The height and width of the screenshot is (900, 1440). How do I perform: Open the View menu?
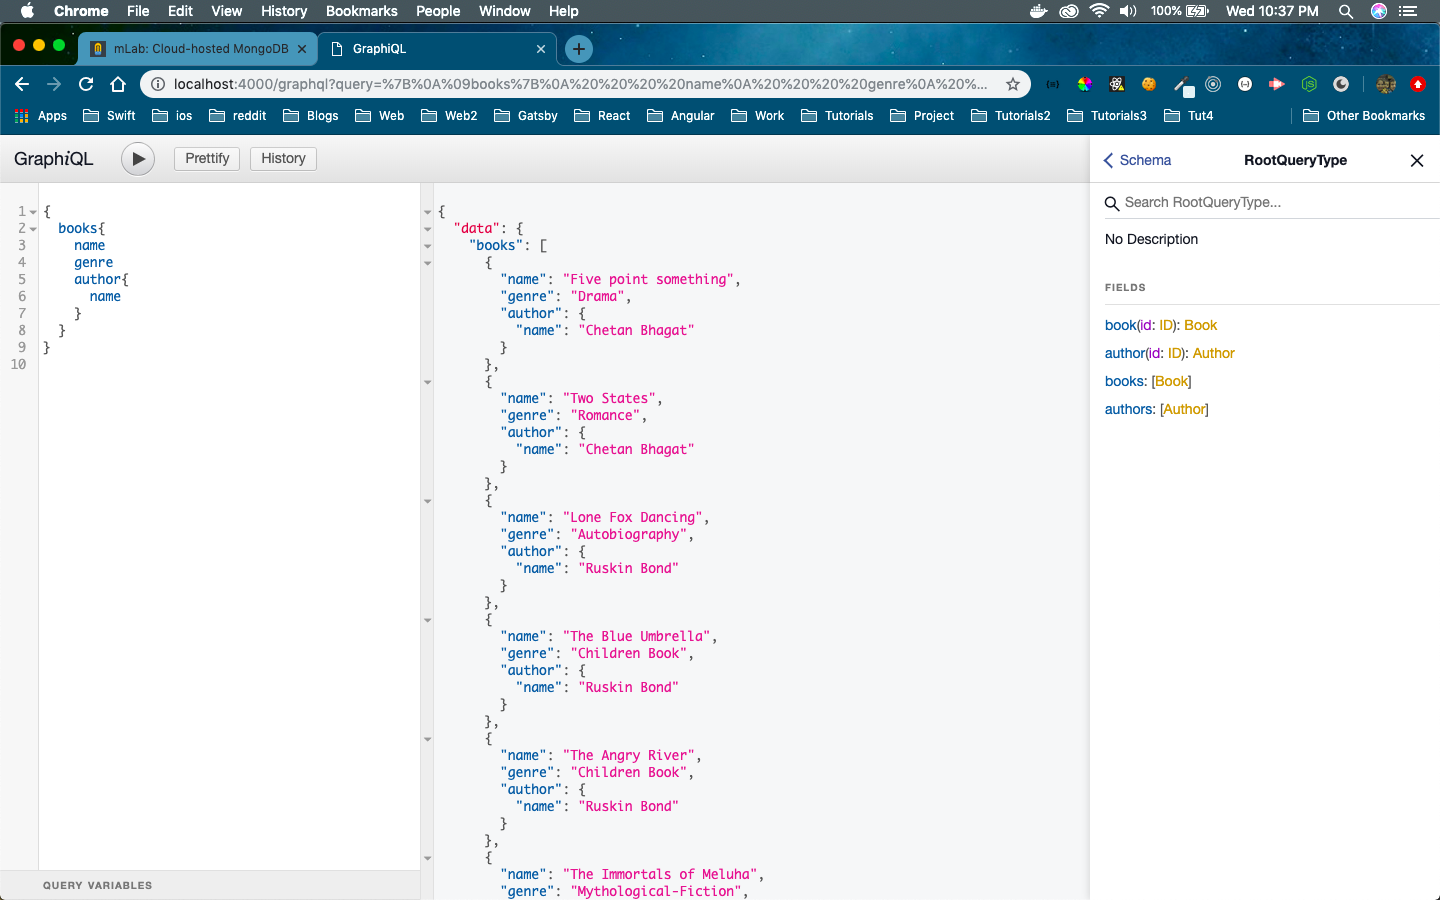click(227, 11)
